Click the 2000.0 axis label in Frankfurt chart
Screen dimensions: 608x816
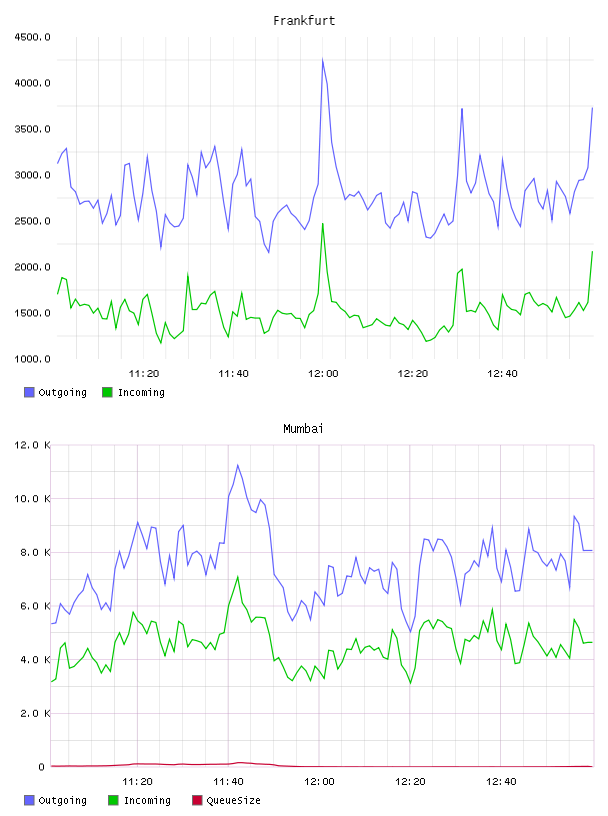point(32,267)
